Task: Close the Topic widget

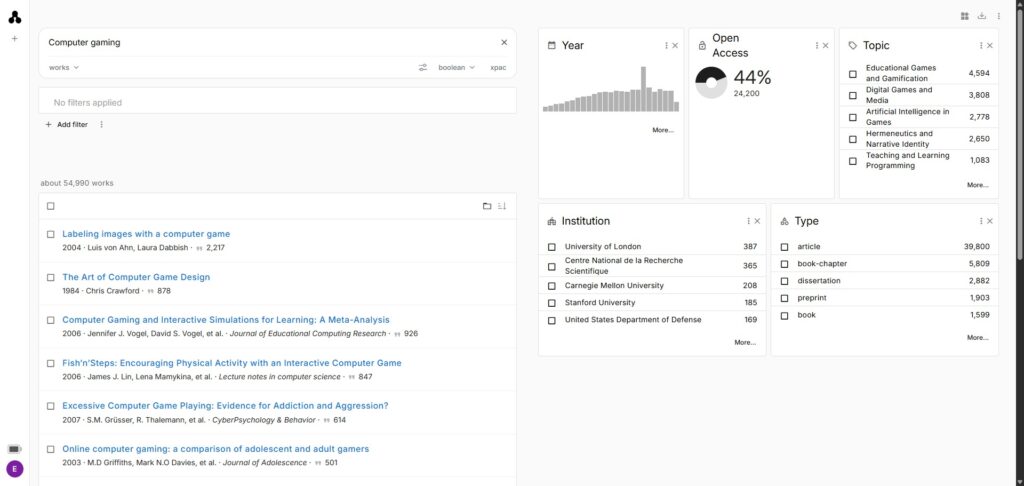Action: coord(990,46)
